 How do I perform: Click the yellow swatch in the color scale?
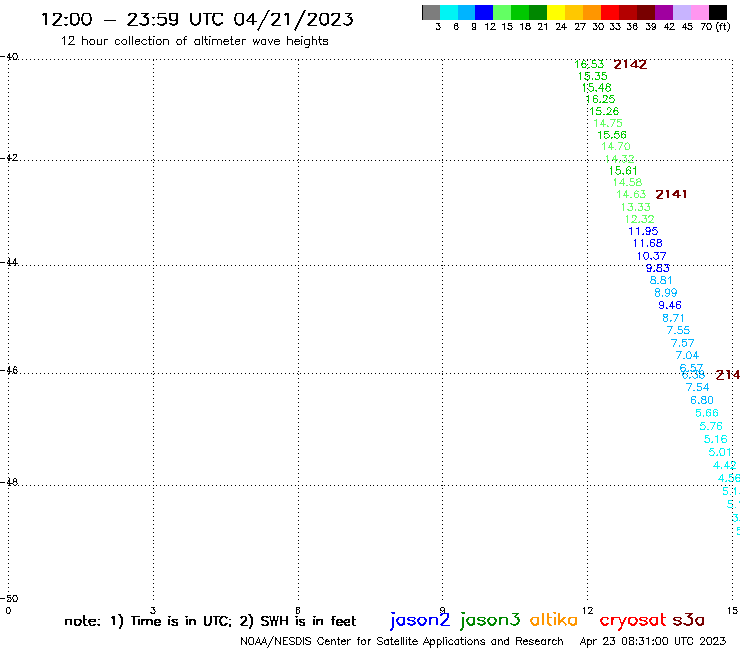pos(556,12)
